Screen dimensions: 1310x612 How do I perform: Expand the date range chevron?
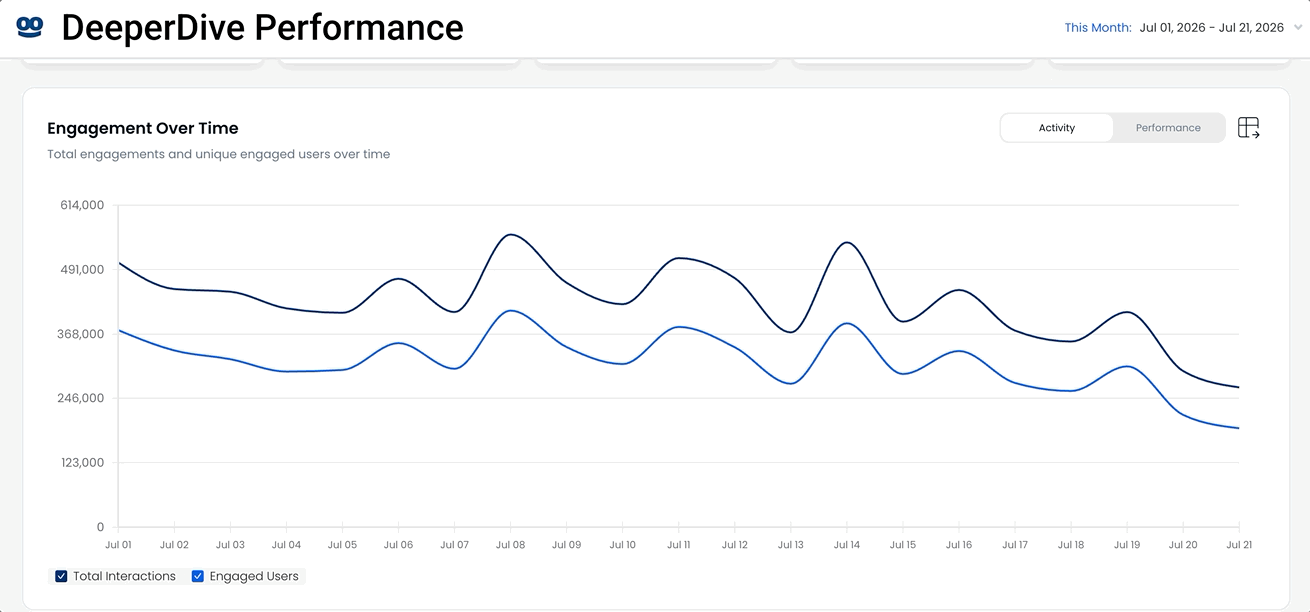tap(1298, 28)
